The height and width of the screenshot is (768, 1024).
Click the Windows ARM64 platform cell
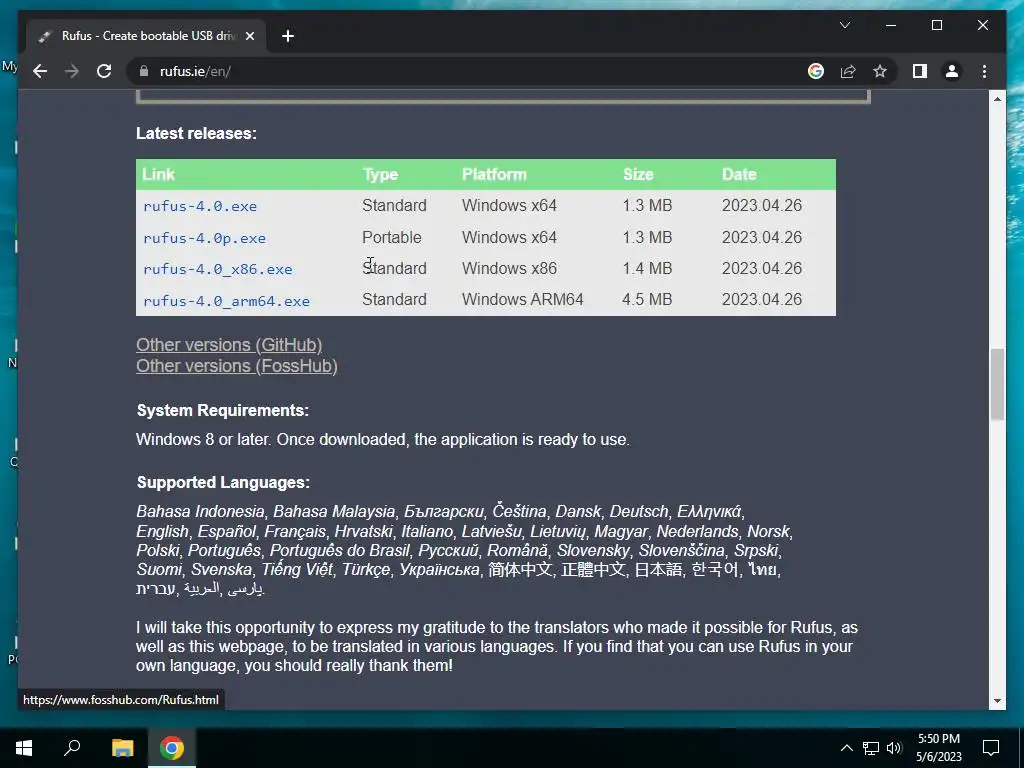coord(522,299)
